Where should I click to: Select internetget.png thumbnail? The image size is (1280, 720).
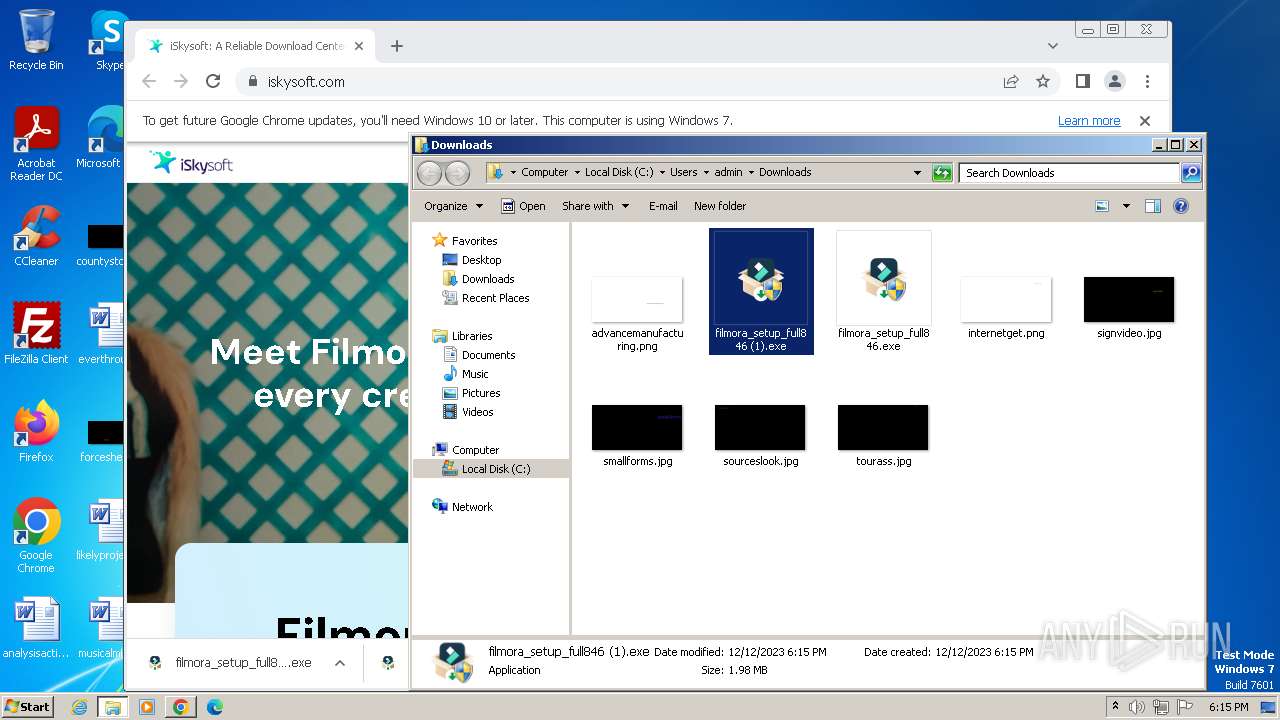coord(1006,298)
